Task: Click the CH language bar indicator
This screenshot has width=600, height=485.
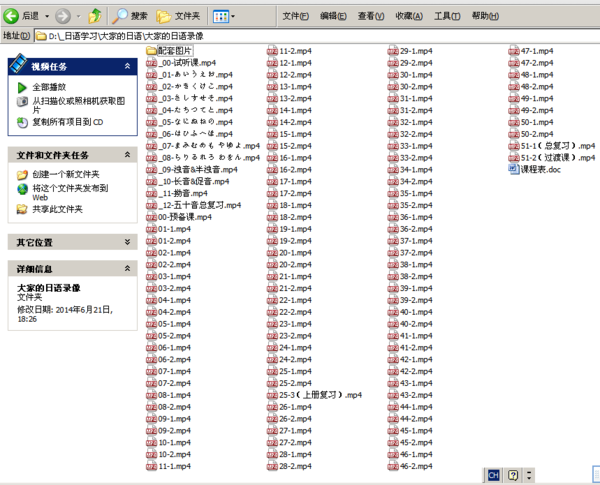Action: (x=493, y=474)
